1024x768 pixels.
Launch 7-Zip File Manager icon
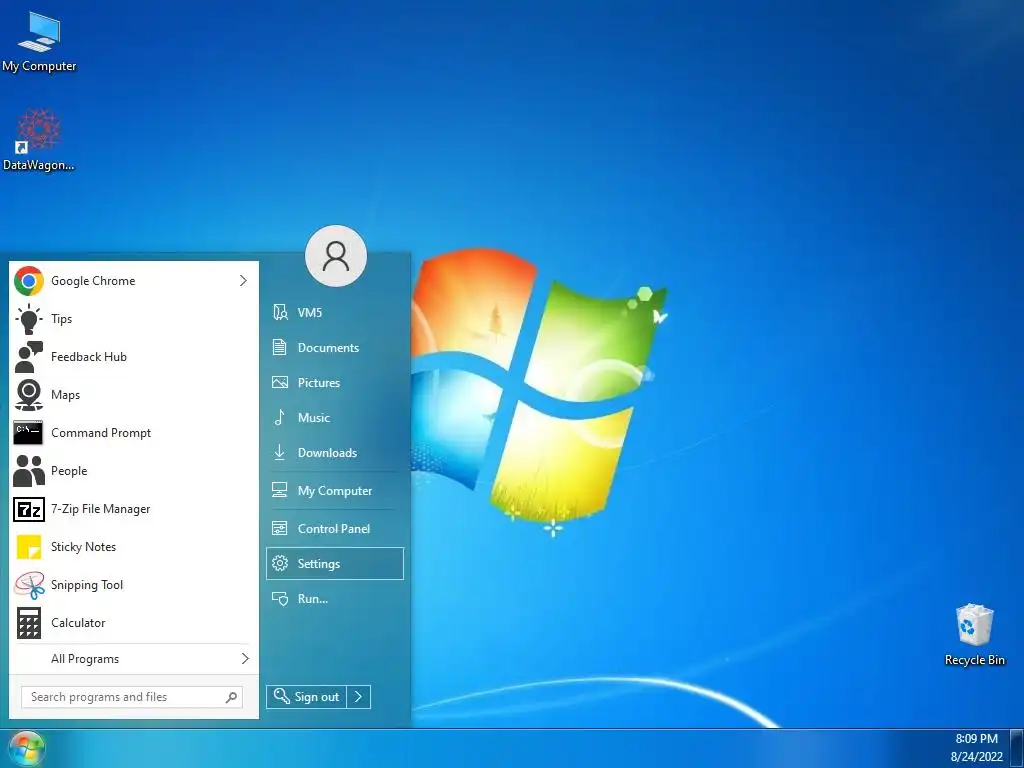pos(29,509)
